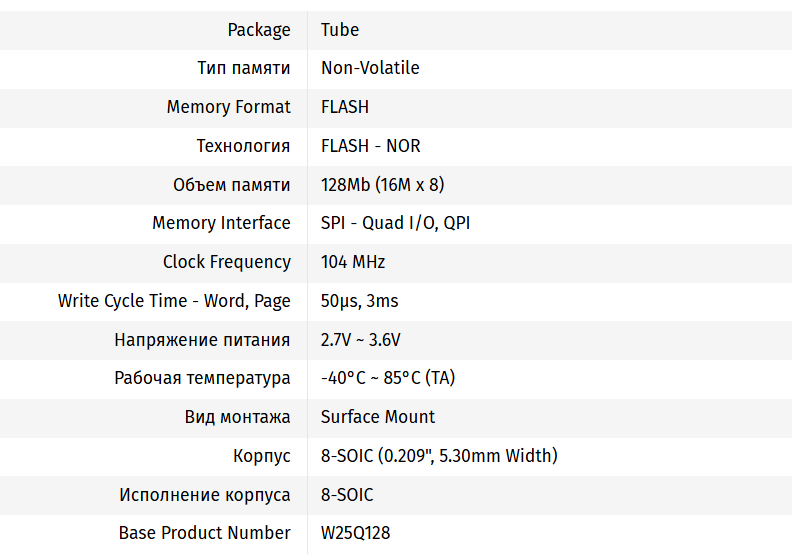
Task: Click the Memory Interface label
Action: (221, 223)
